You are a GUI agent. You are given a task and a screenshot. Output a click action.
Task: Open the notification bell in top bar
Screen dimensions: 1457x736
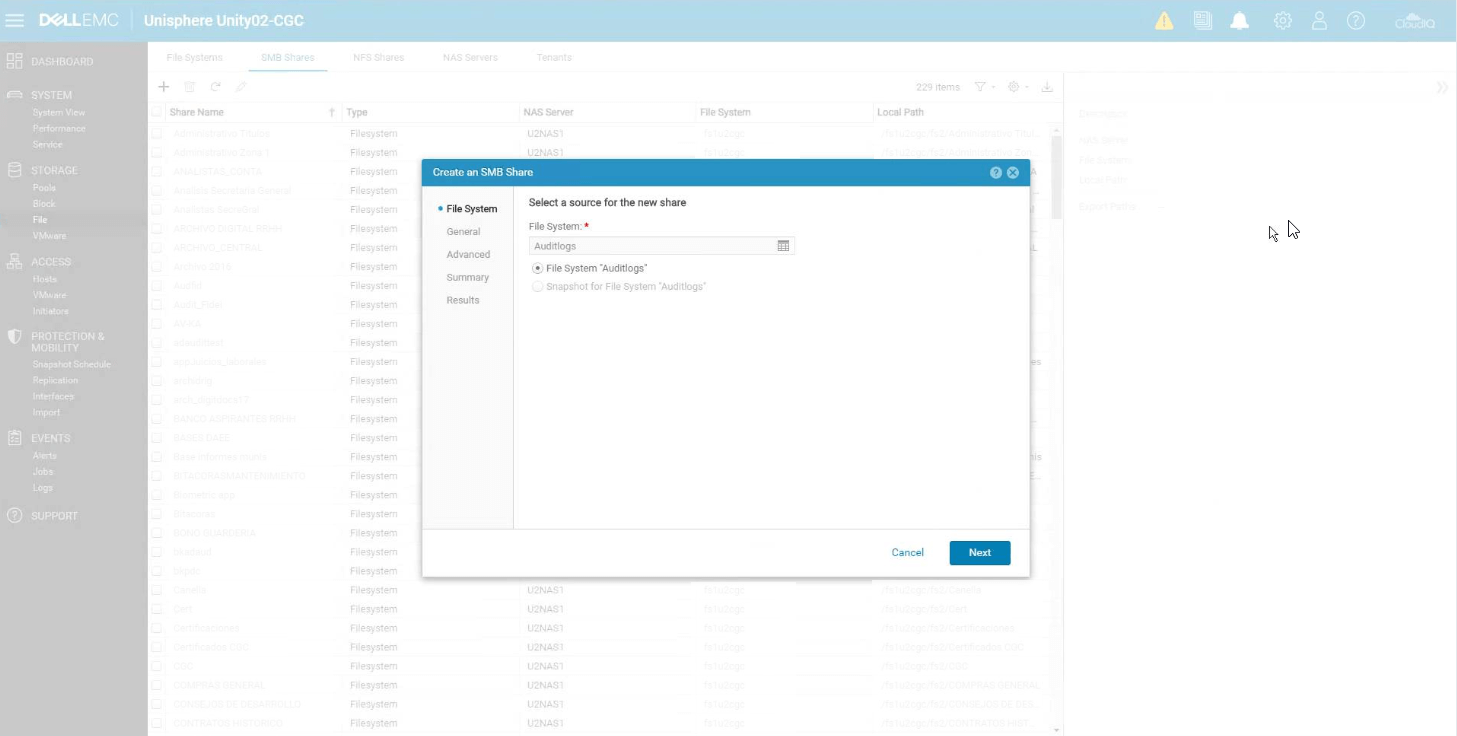[x=1240, y=21]
